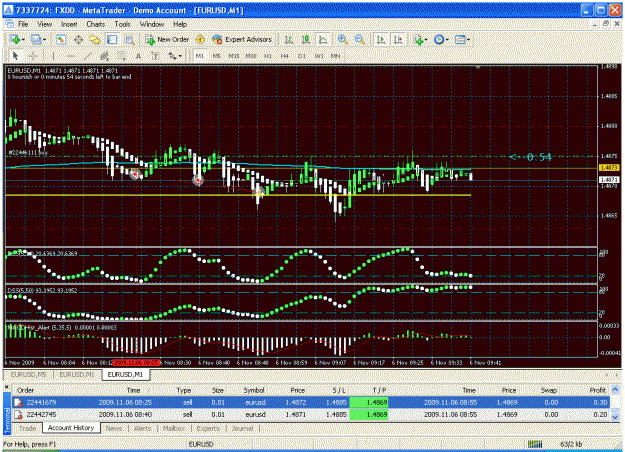Screen dimensions: 625x452
Task: Open the Profiles dropdown
Action: 38,39
